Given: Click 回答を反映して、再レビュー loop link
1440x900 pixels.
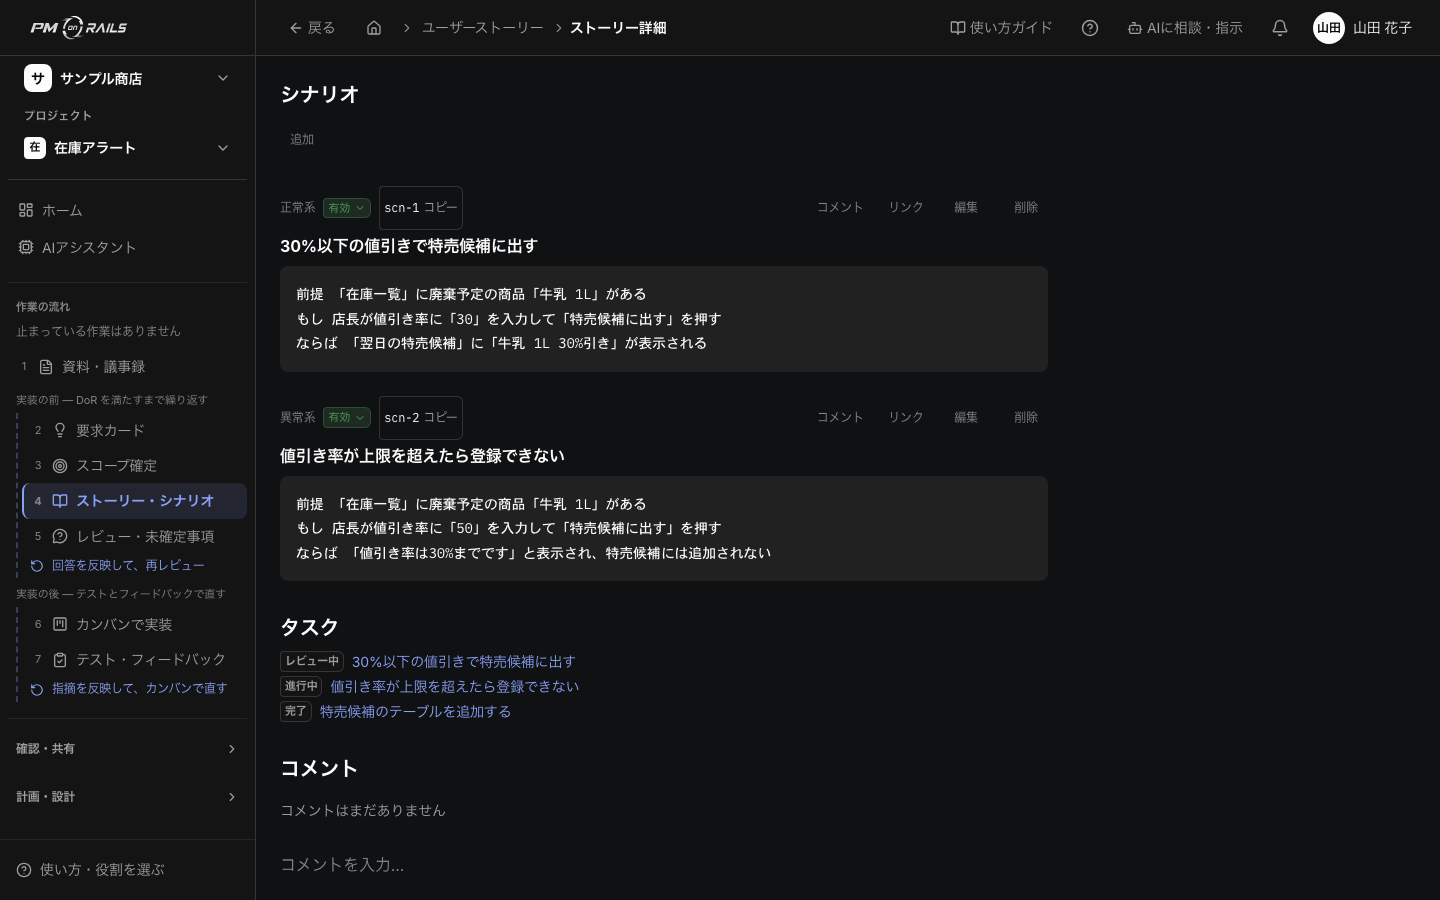Looking at the screenshot, I should (x=118, y=566).
